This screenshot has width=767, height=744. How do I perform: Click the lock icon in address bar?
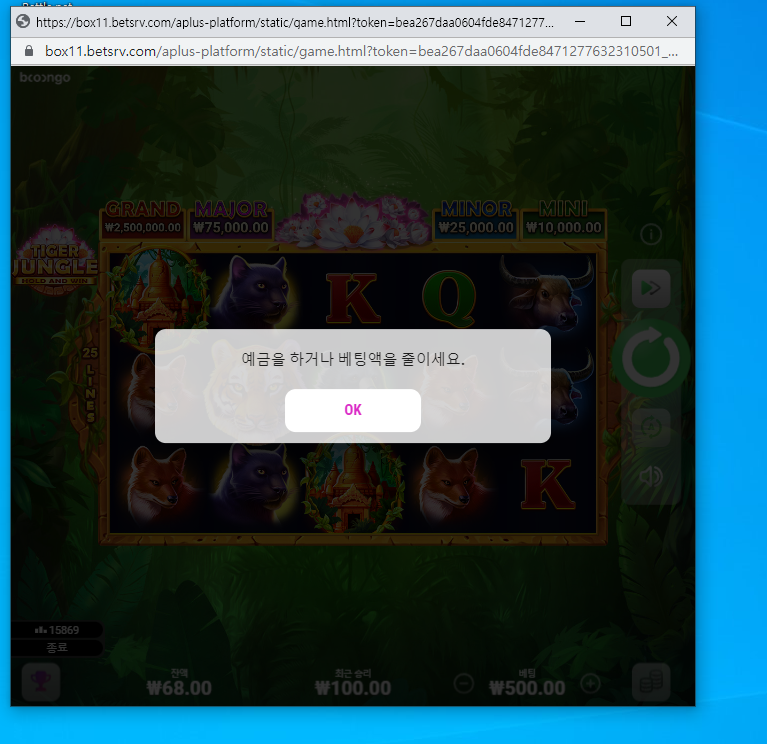tap(29, 51)
